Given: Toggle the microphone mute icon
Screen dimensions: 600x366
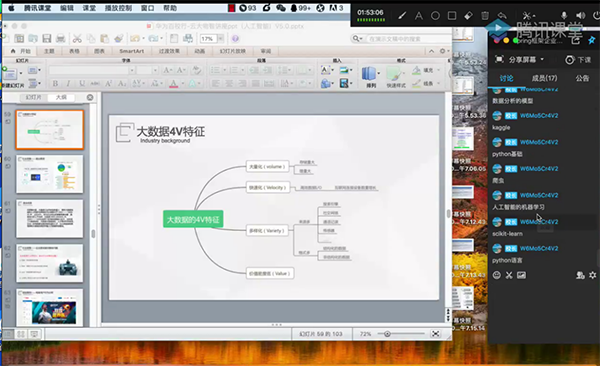Looking at the screenshot, I should pos(564,16).
